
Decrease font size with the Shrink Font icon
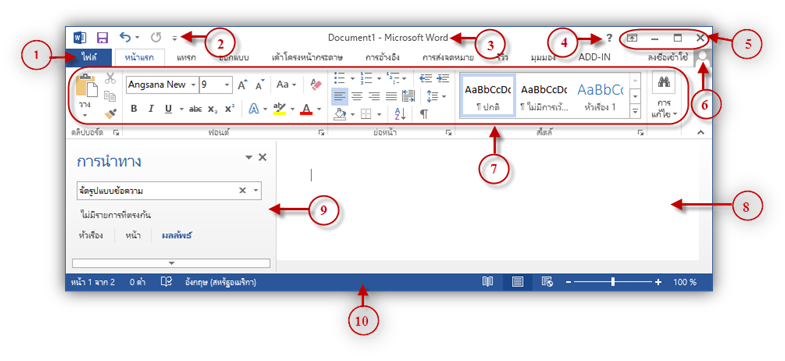[x=259, y=85]
